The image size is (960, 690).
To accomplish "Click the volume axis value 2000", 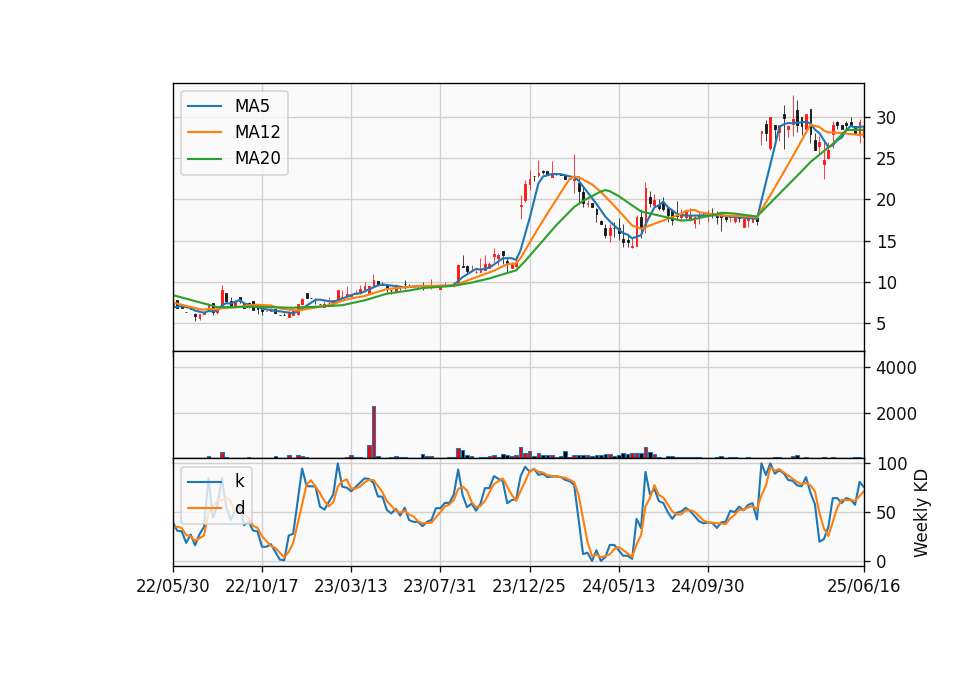I will click(896, 414).
